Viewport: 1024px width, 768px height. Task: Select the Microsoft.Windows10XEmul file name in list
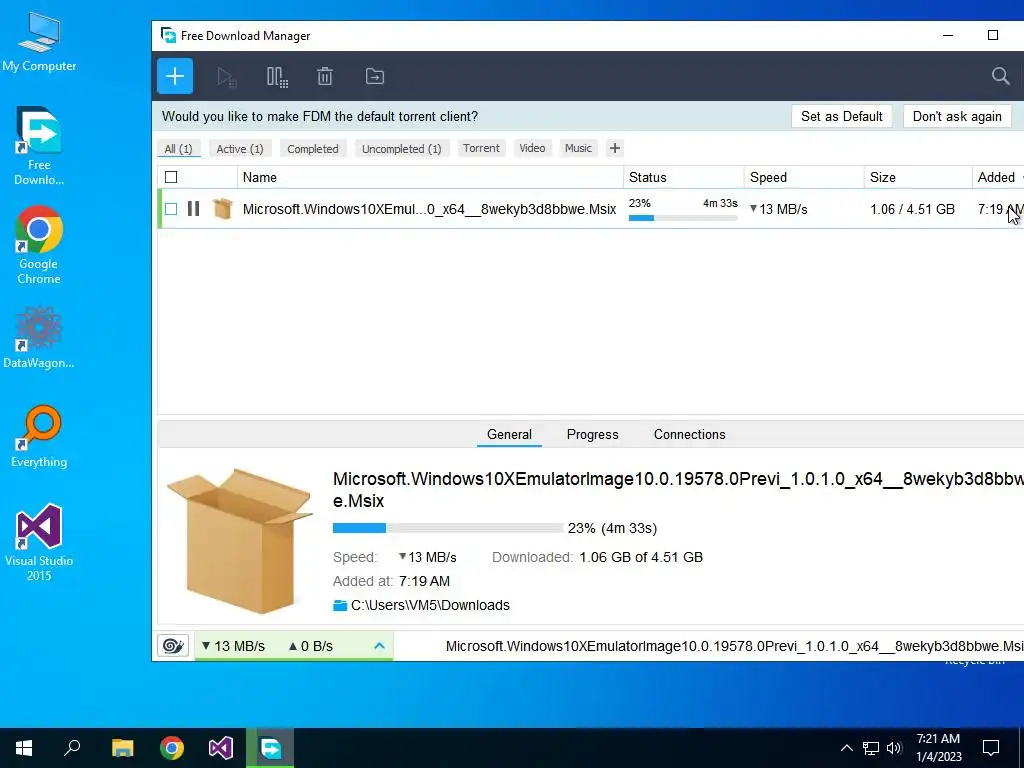click(429, 209)
